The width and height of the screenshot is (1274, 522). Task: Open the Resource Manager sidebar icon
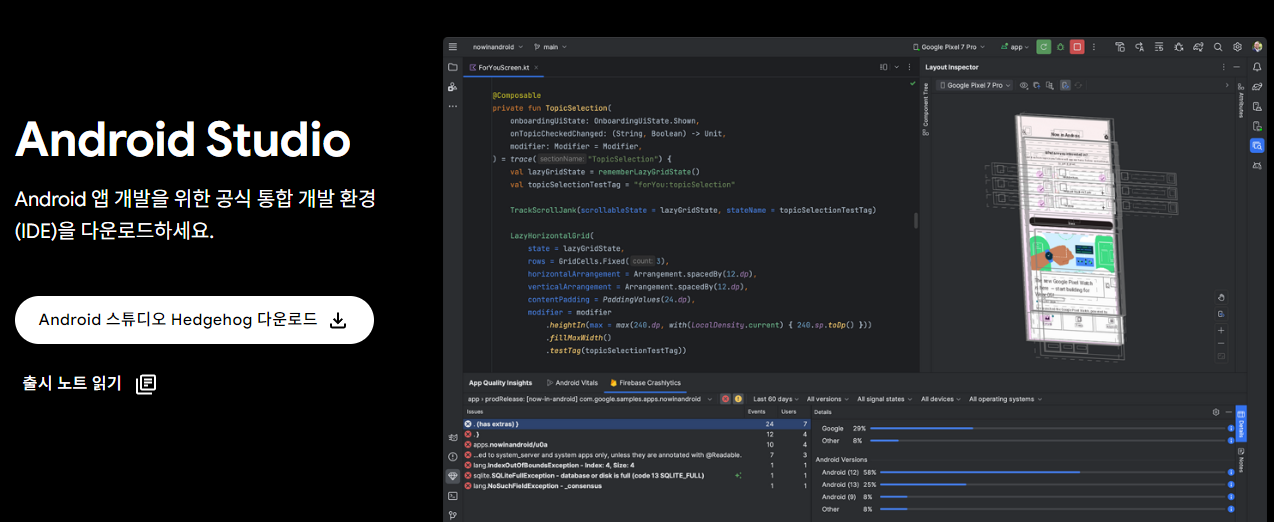pyautogui.click(x=453, y=87)
